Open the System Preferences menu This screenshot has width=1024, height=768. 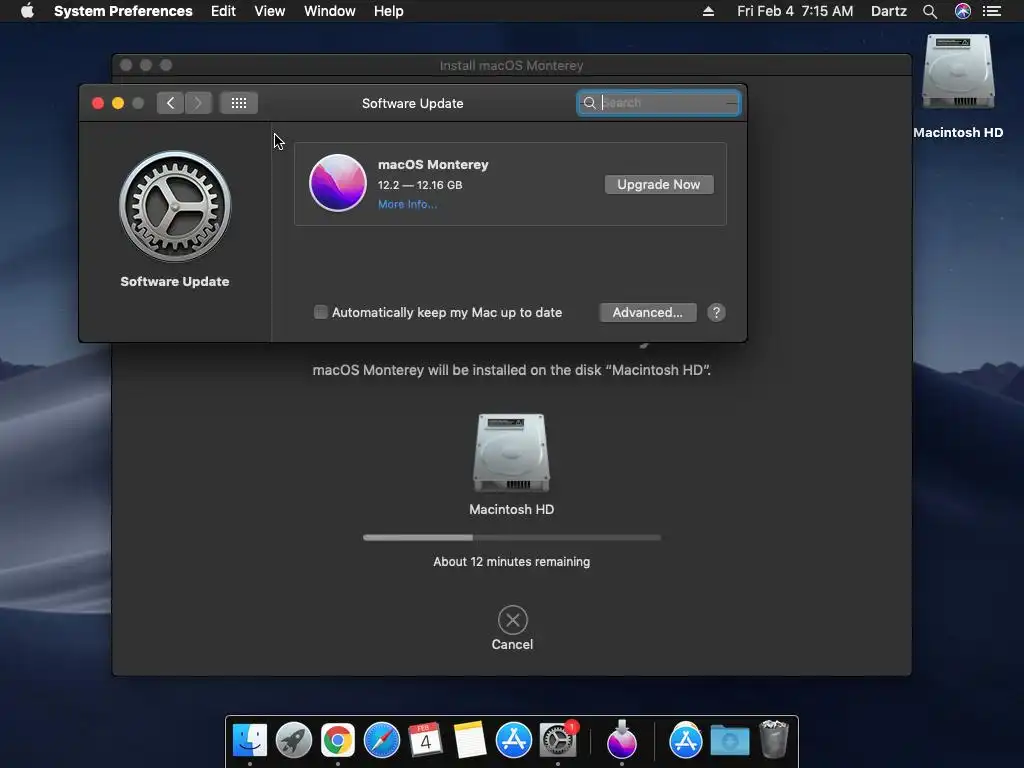[123, 11]
